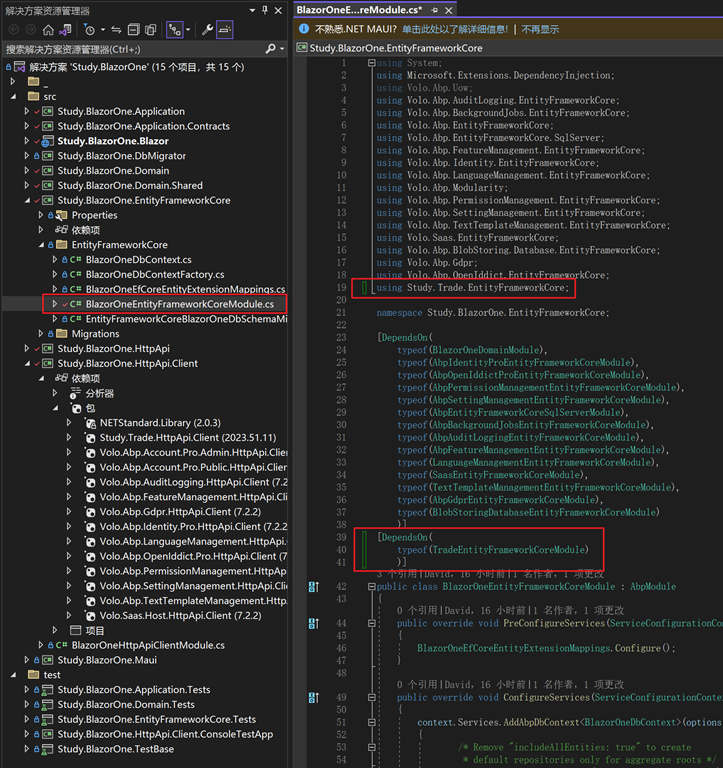This screenshot has height=768, width=723.
Task: Open the Solution Explorer window options dropdown
Action: click(x=252, y=10)
